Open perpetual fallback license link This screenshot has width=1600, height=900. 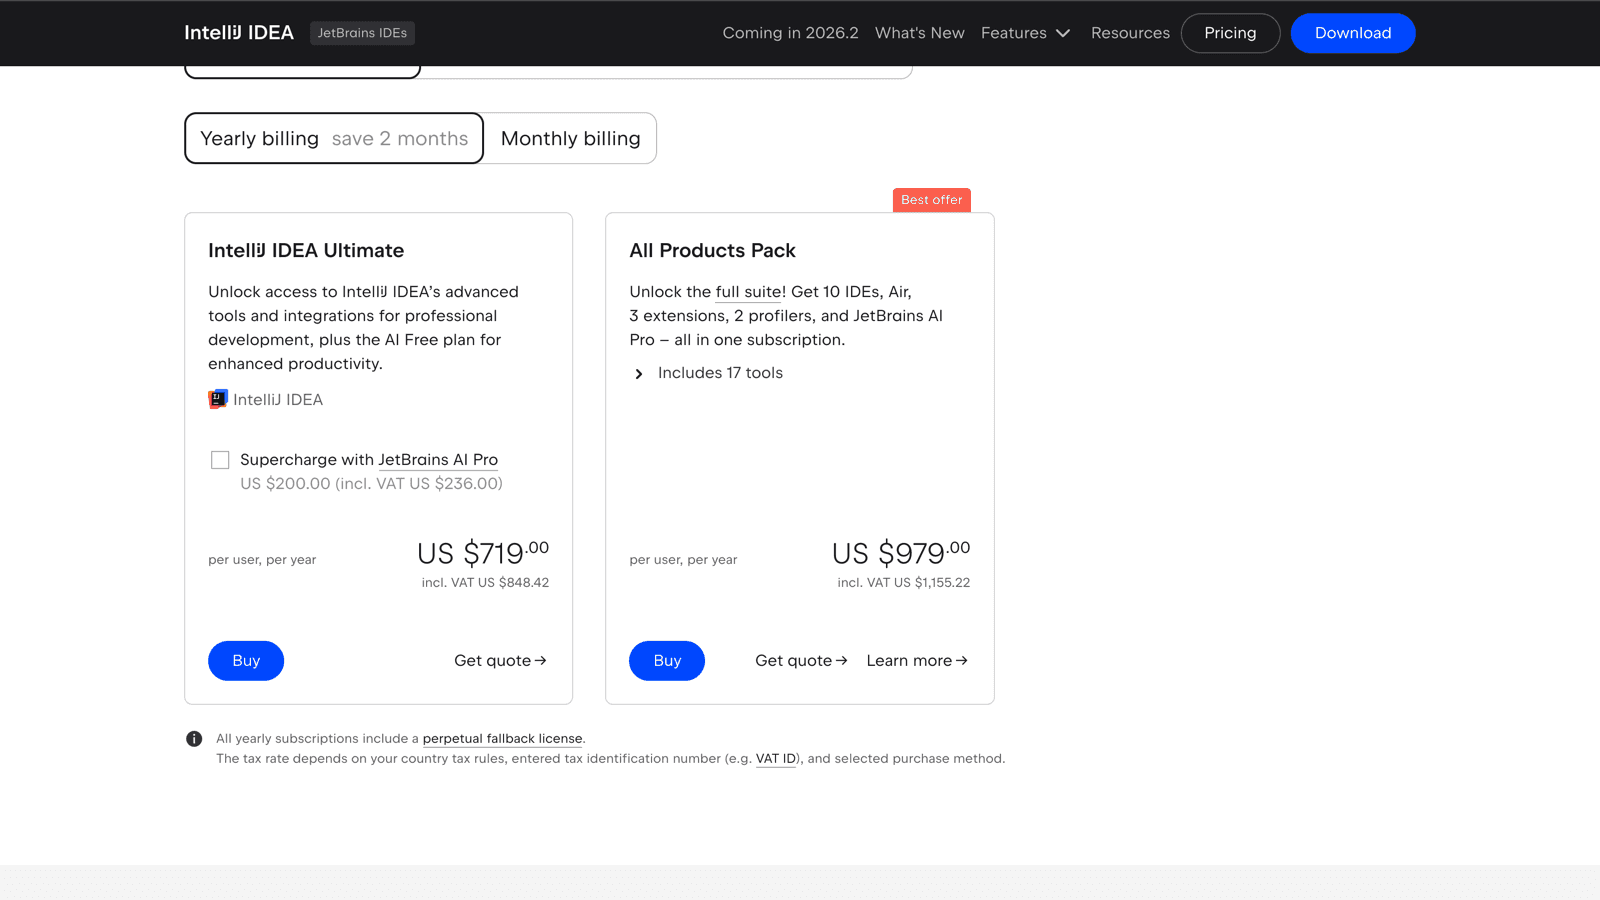(x=502, y=739)
